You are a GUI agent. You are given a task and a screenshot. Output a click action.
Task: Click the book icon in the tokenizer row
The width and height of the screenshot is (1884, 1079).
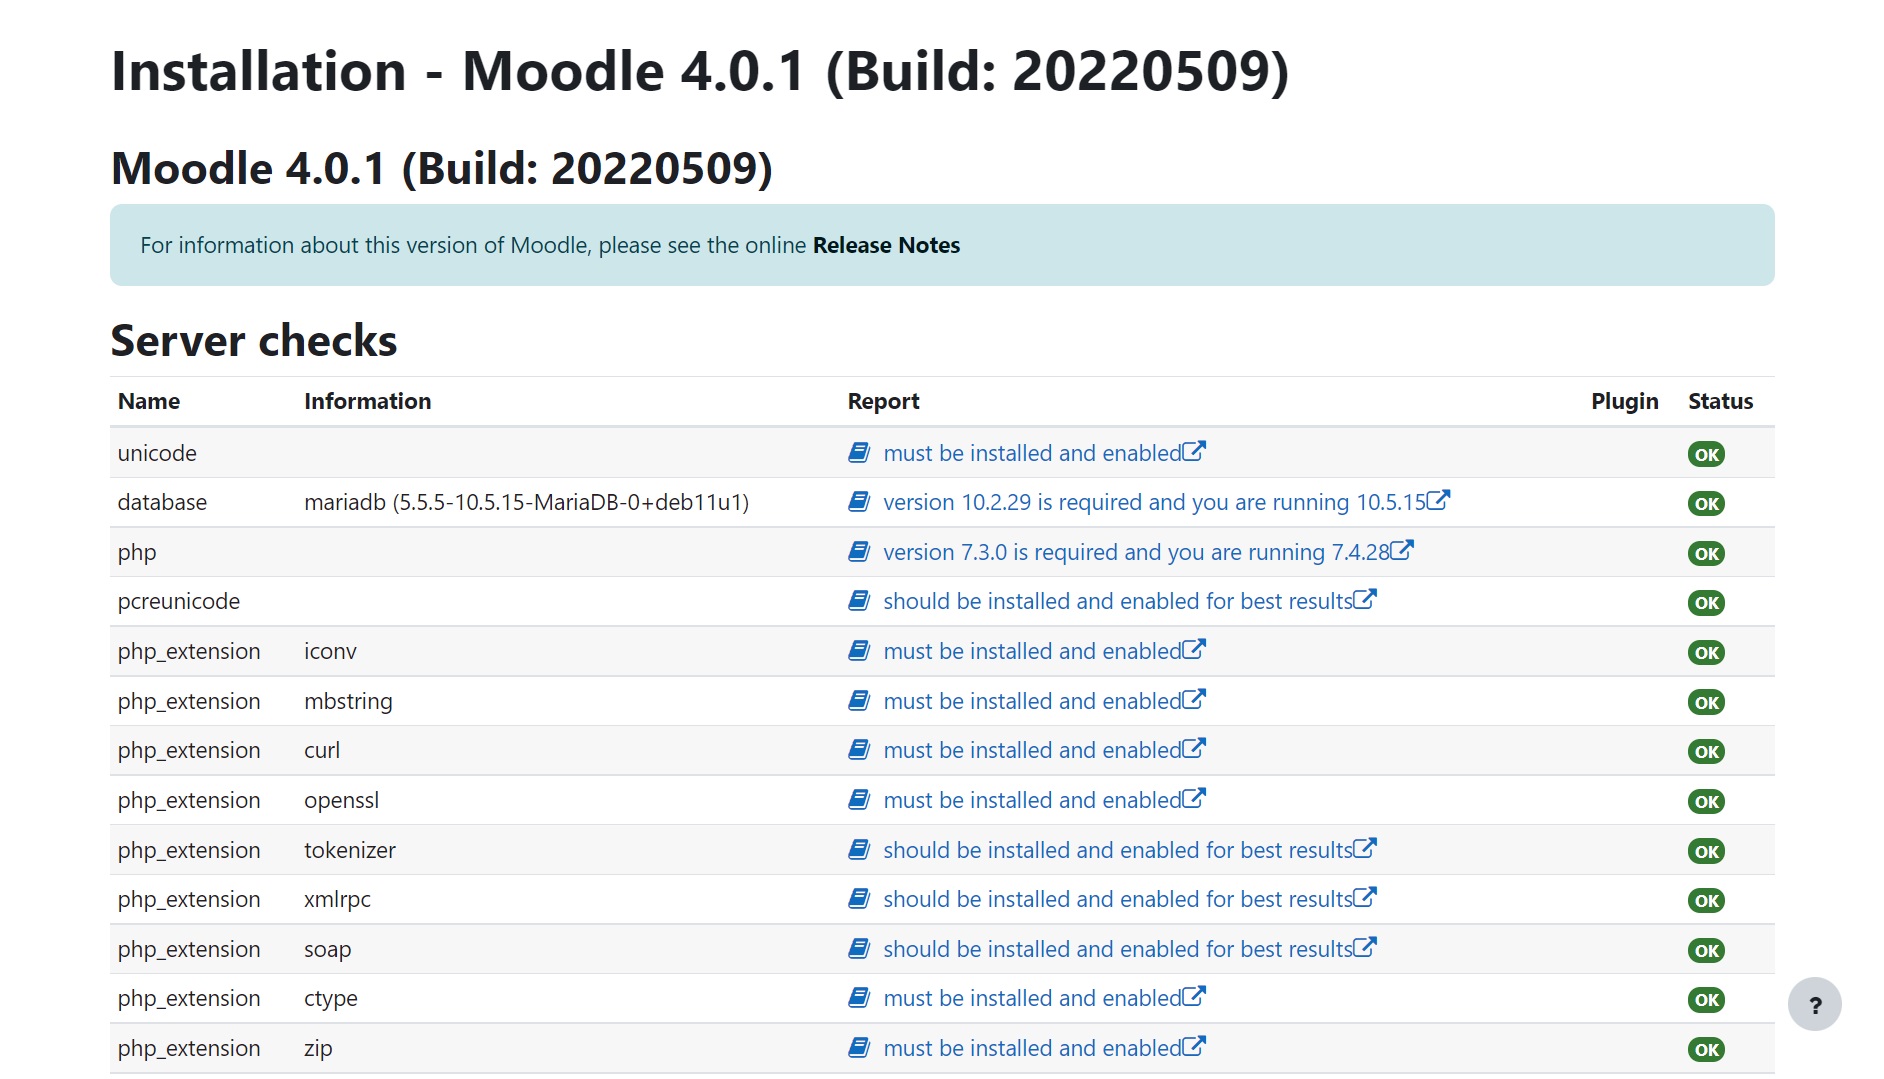(859, 850)
